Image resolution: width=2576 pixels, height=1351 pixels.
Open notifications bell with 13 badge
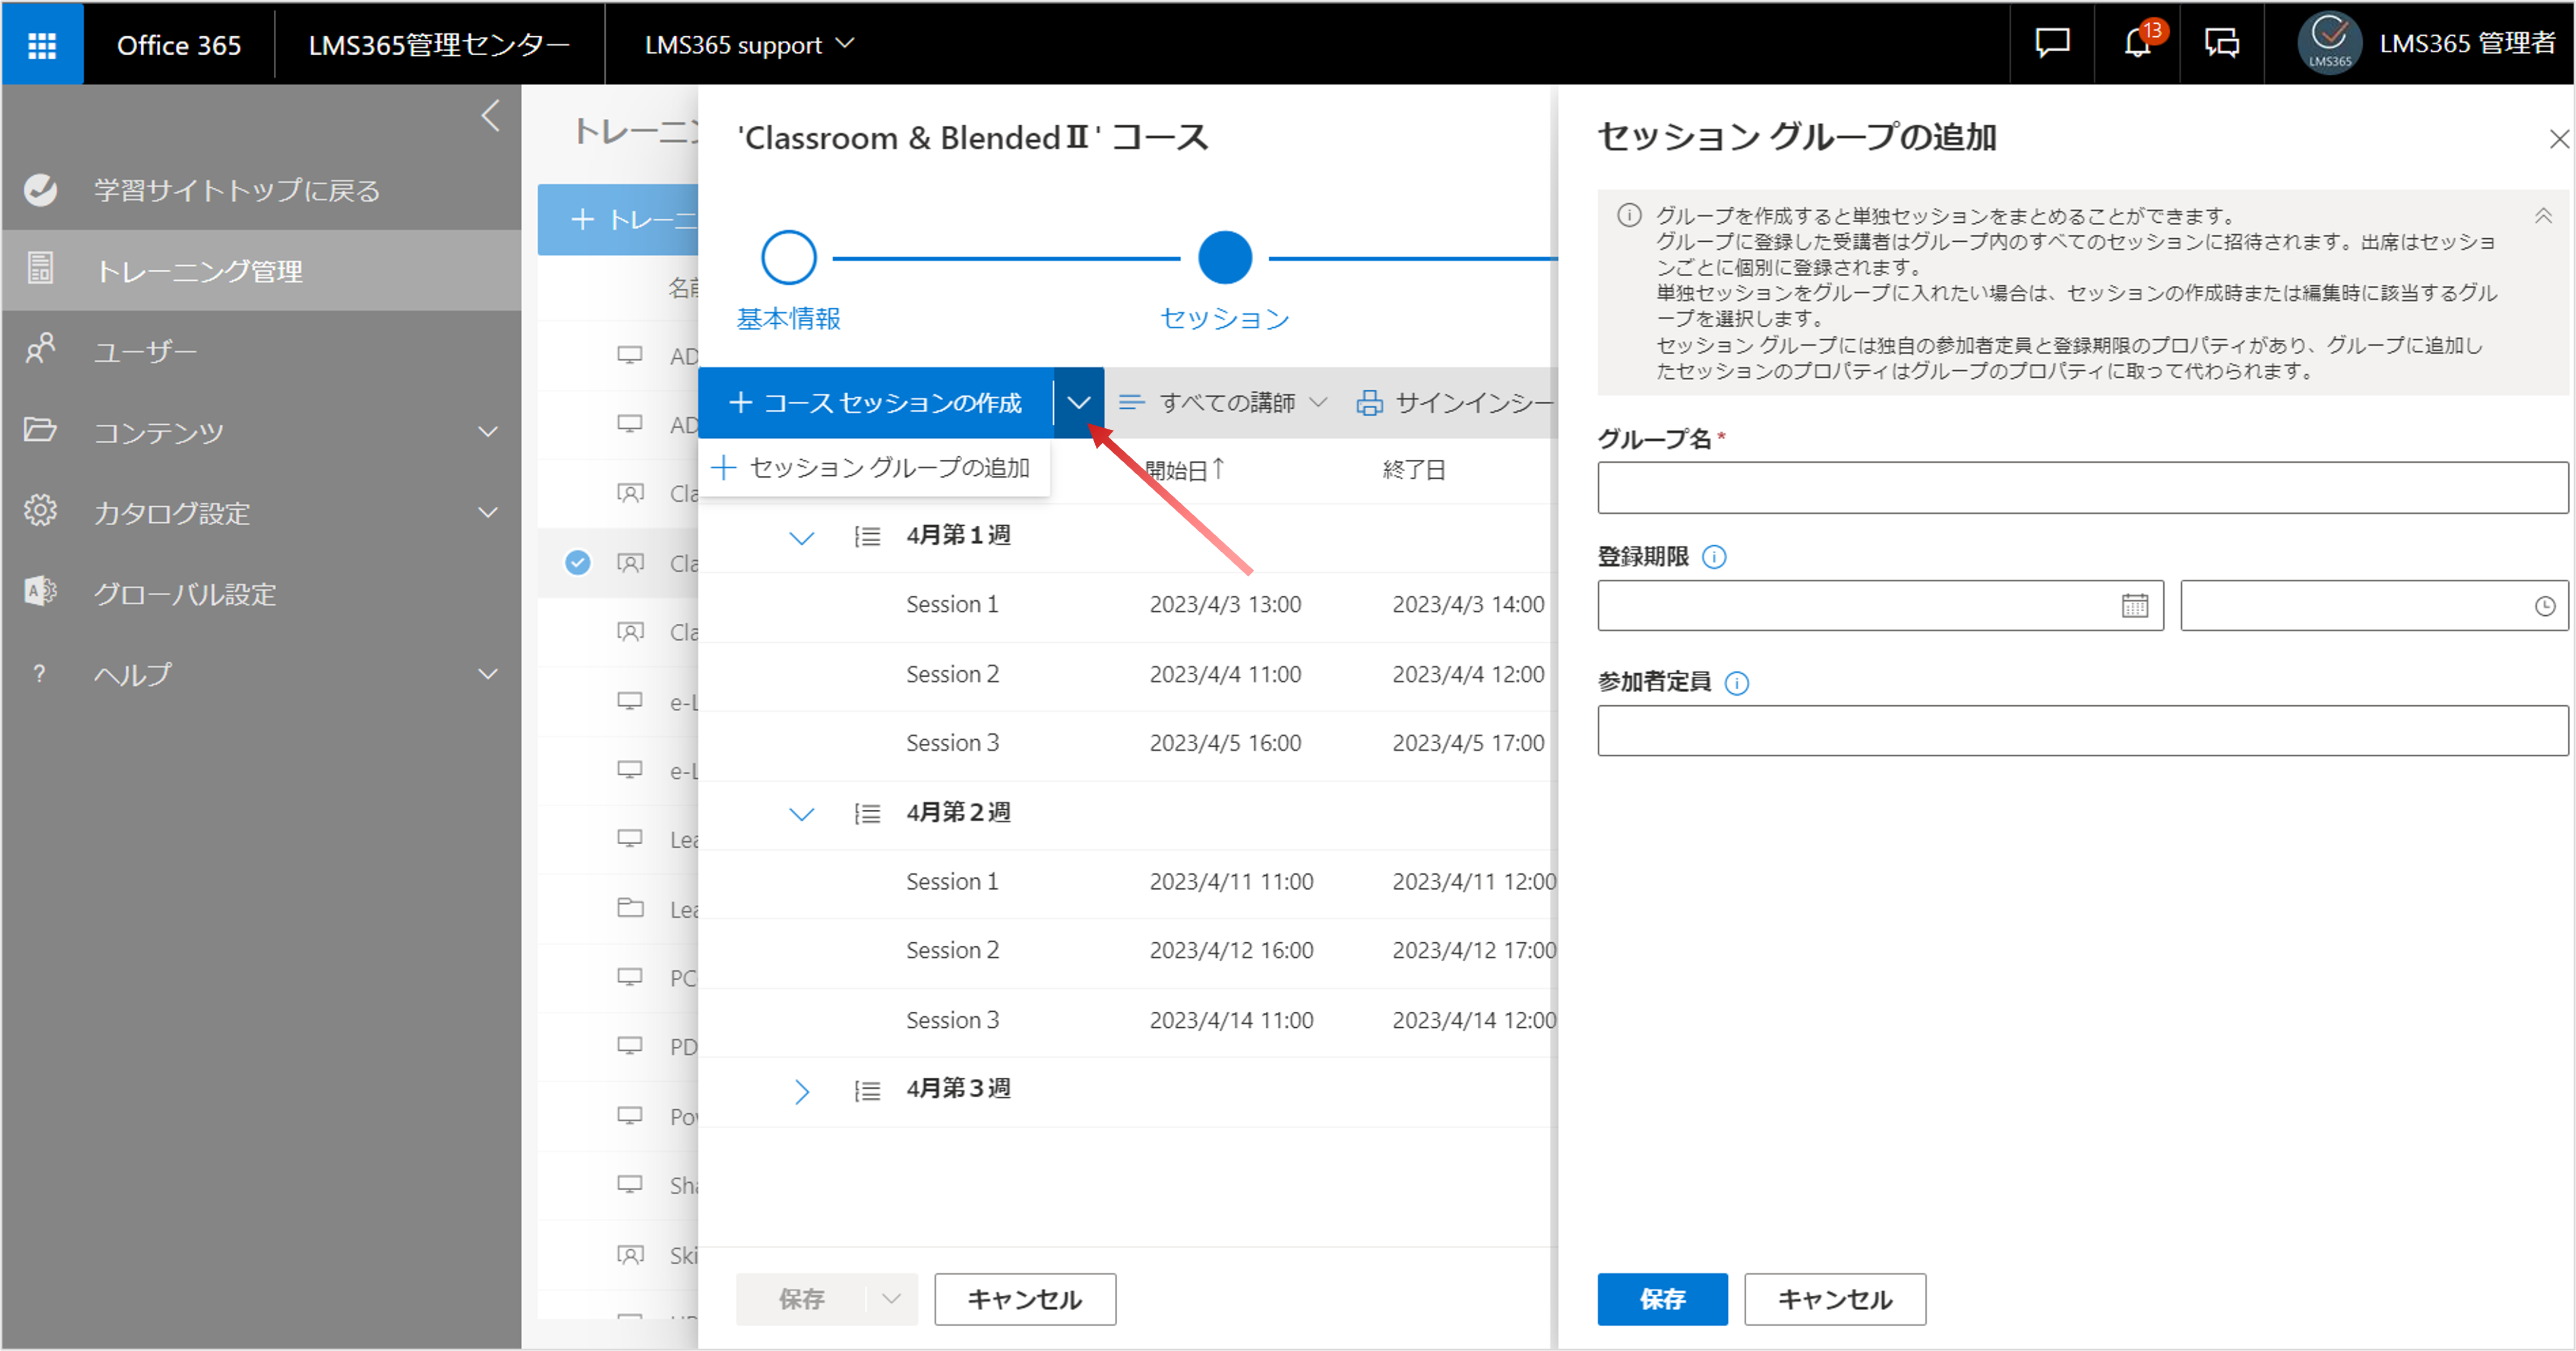tap(2138, 43)
